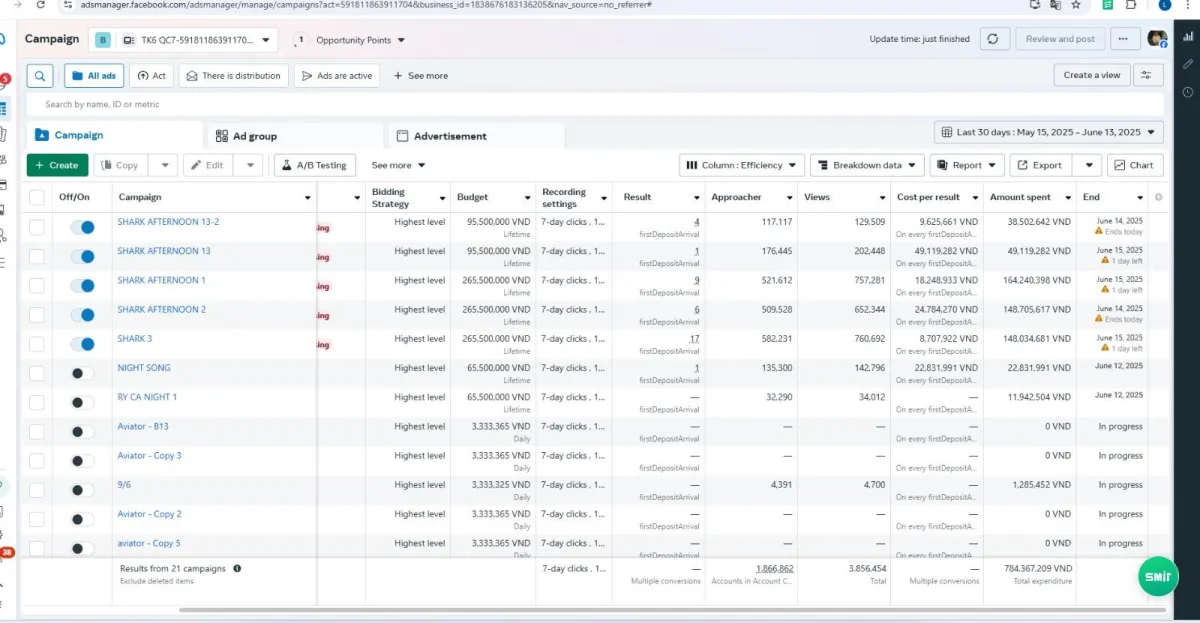Open the SHARK AFTERNOON 13-2 campaign link

(168, 222)
